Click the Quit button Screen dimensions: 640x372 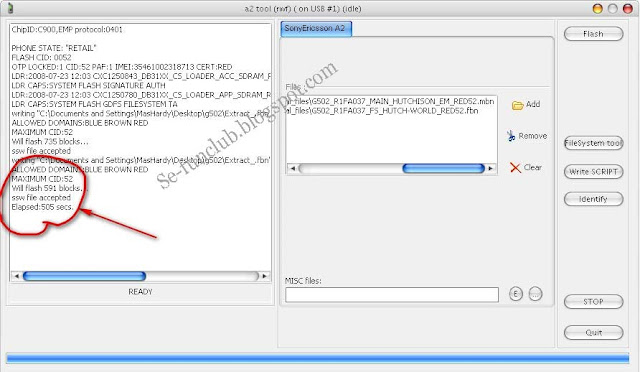[593, 332]
